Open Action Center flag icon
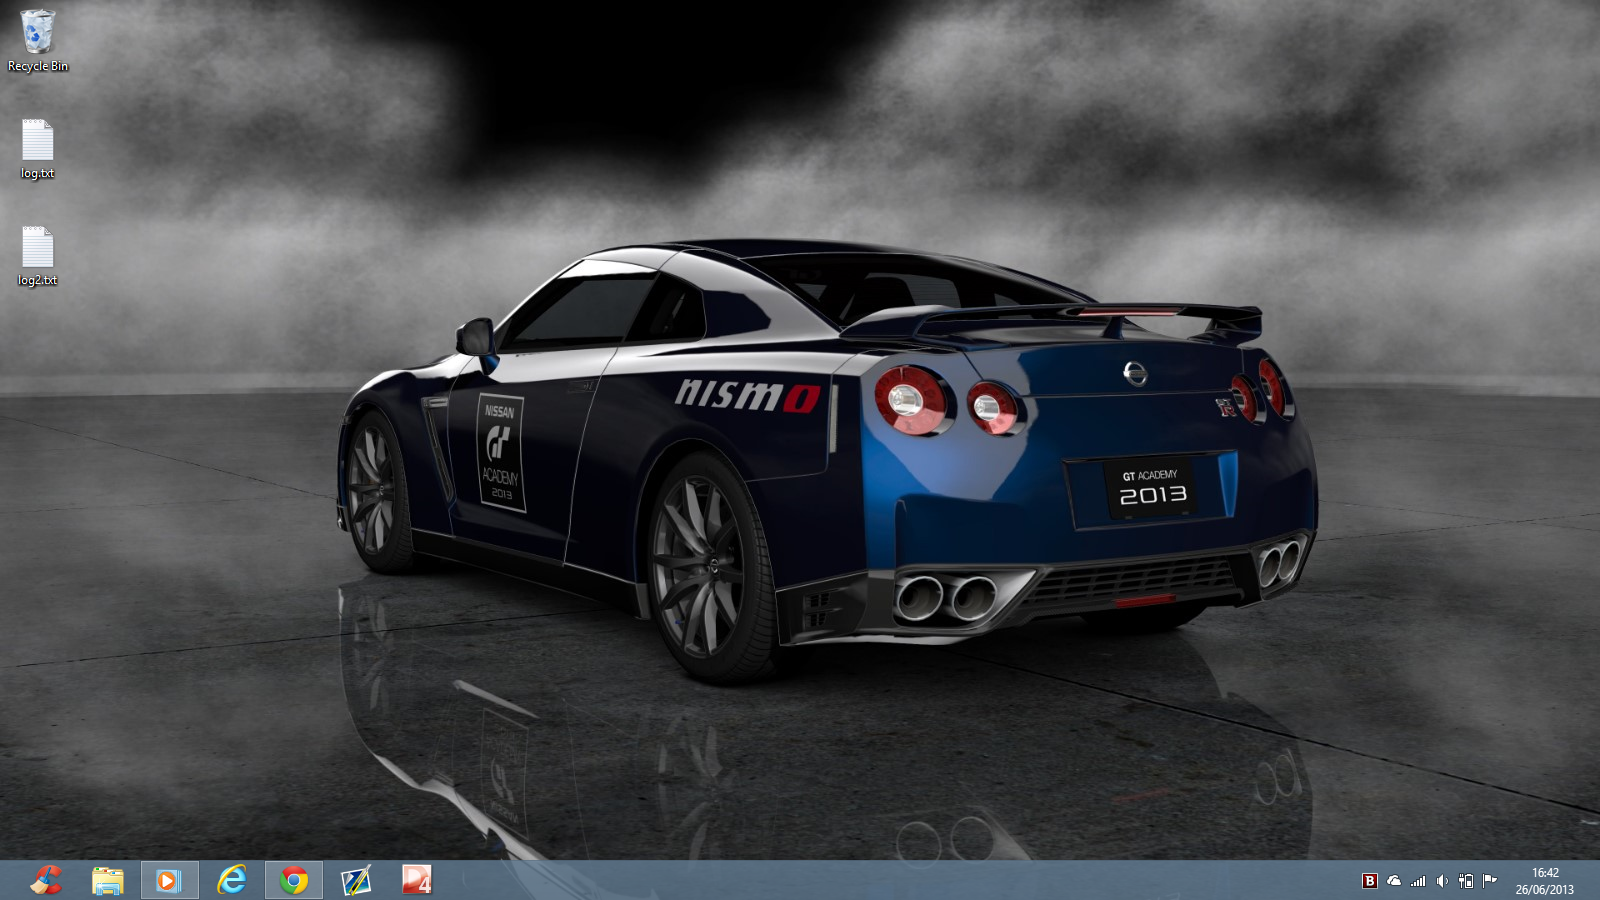 pyautogui.click(x=1490, y=881)
